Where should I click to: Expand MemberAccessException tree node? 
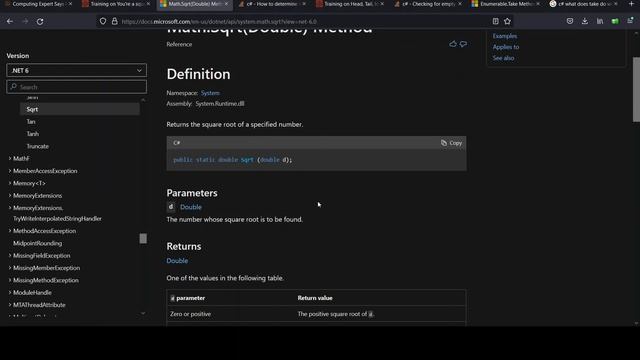point(10,171)
